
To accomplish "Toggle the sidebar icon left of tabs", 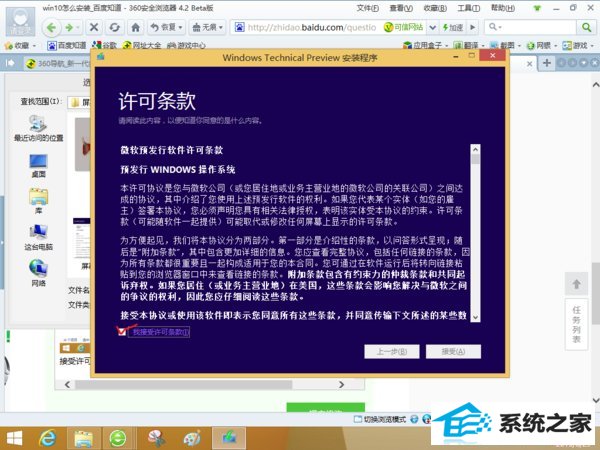I will point(10,62).
